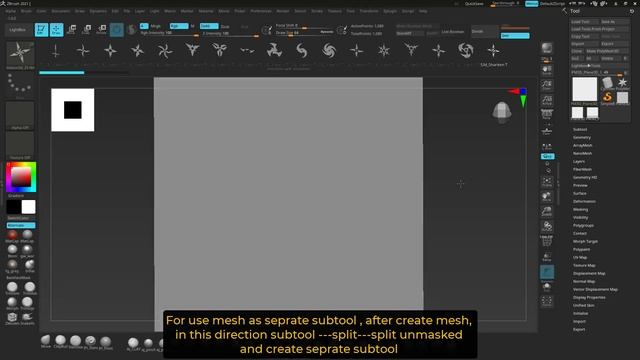Open the Texture Off slot

tap(20, 146)
